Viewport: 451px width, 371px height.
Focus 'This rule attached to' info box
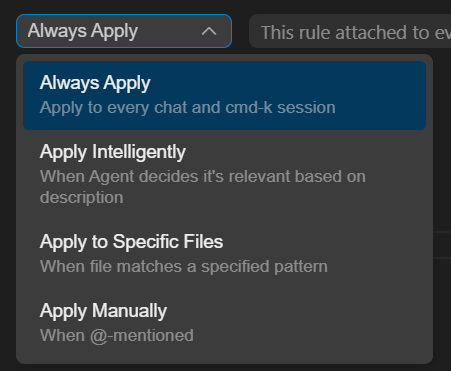coord(350,31)
